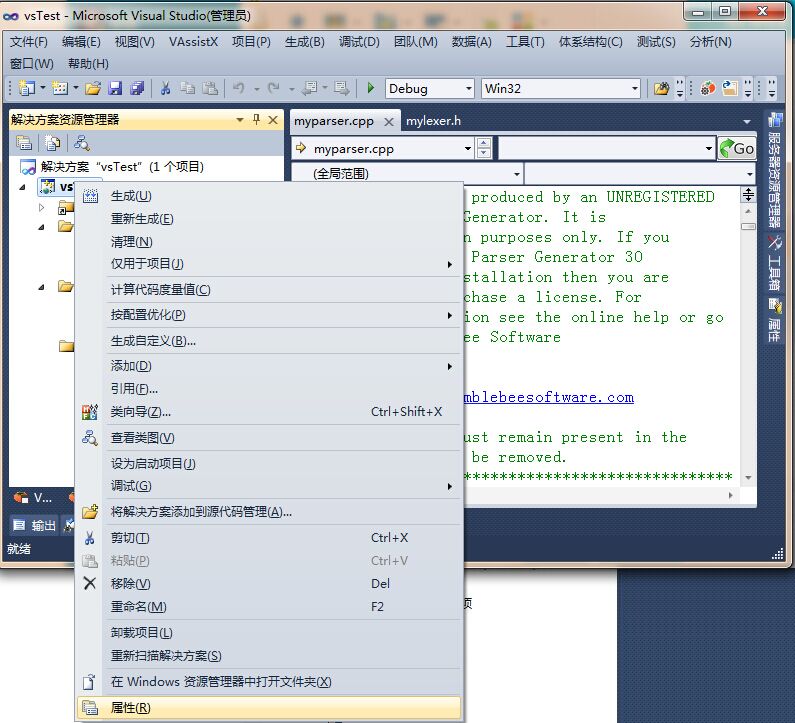
Task: Click the Visual Assist gear-tomato toolbar icon
Action: [708, 88]
